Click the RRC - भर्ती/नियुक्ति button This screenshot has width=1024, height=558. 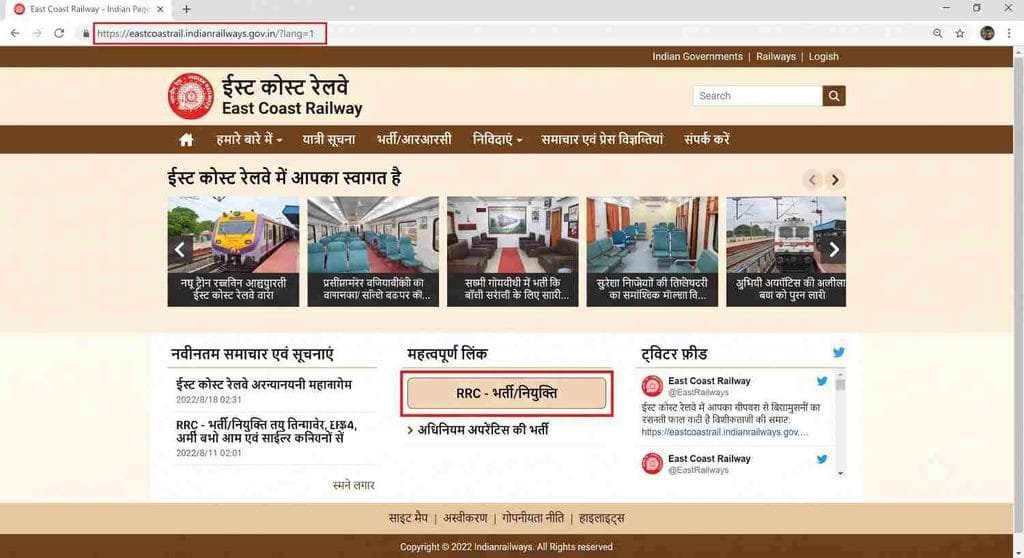pos(507,393)
